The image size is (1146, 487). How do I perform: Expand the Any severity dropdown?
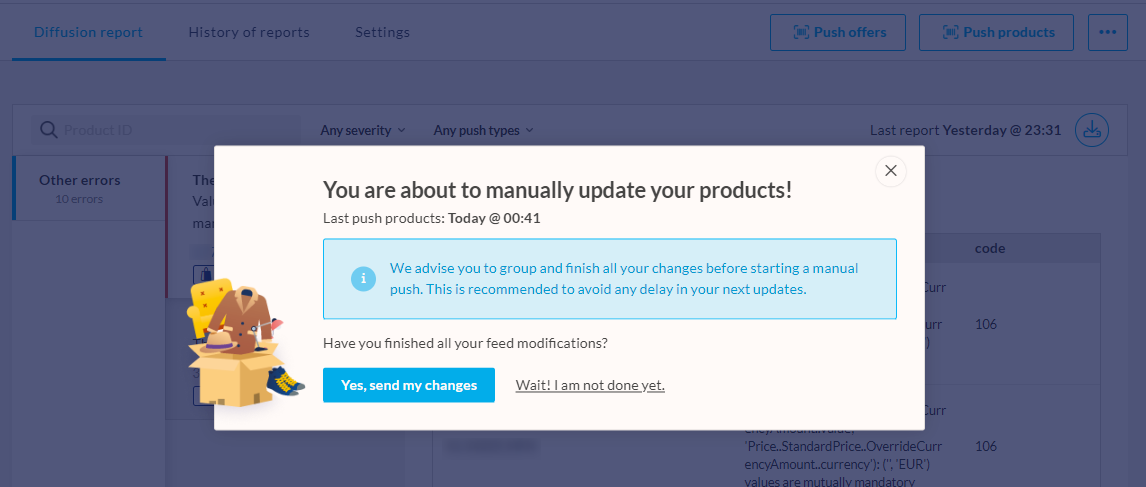[x=362, y=130]
